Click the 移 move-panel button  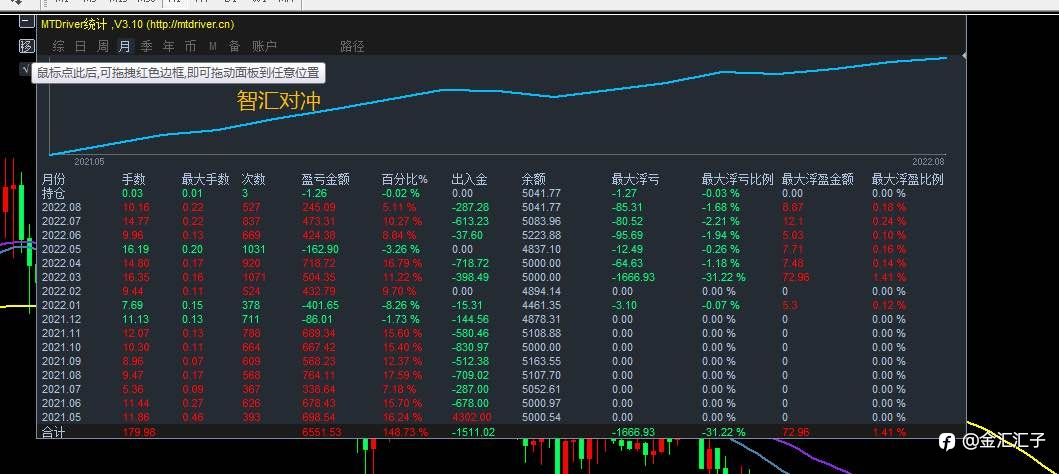click(x=26, y=46)
